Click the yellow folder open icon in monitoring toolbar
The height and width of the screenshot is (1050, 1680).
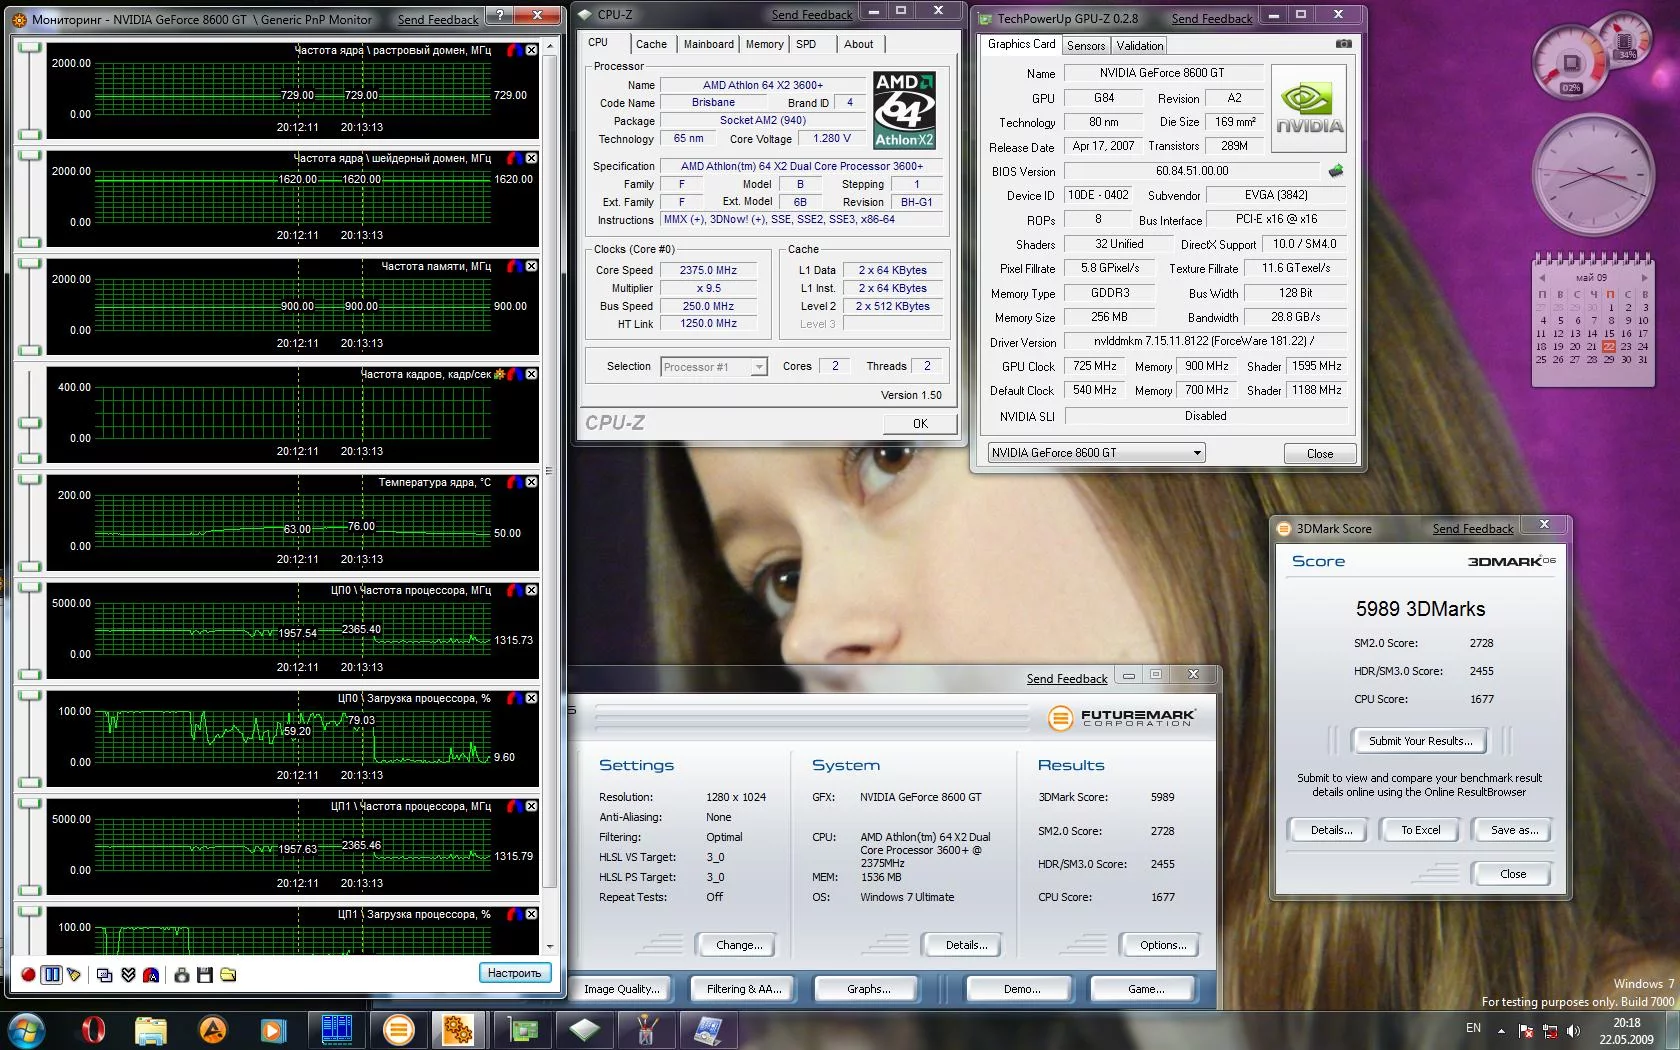coord(228,974)
